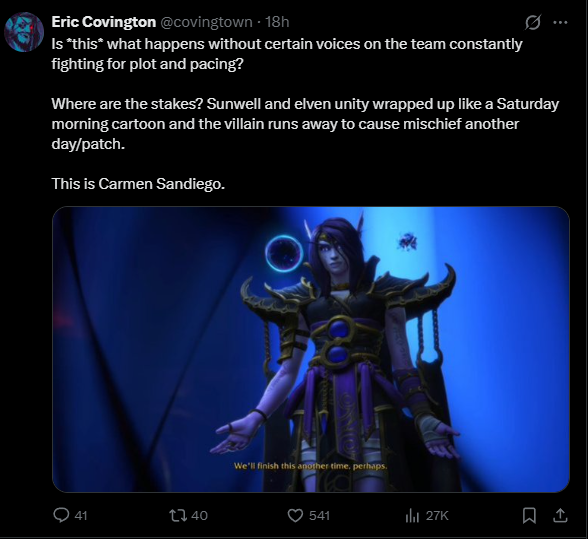Open Eric Covington's profile avatar
Viewport: 588px width, 539px height.
coord(24,32)
